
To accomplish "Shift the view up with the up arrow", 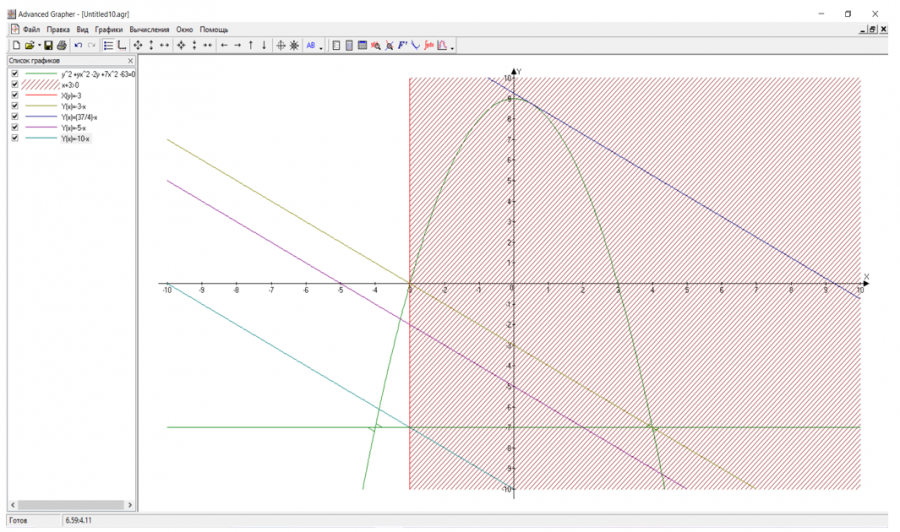I will (x=251, y=45).
